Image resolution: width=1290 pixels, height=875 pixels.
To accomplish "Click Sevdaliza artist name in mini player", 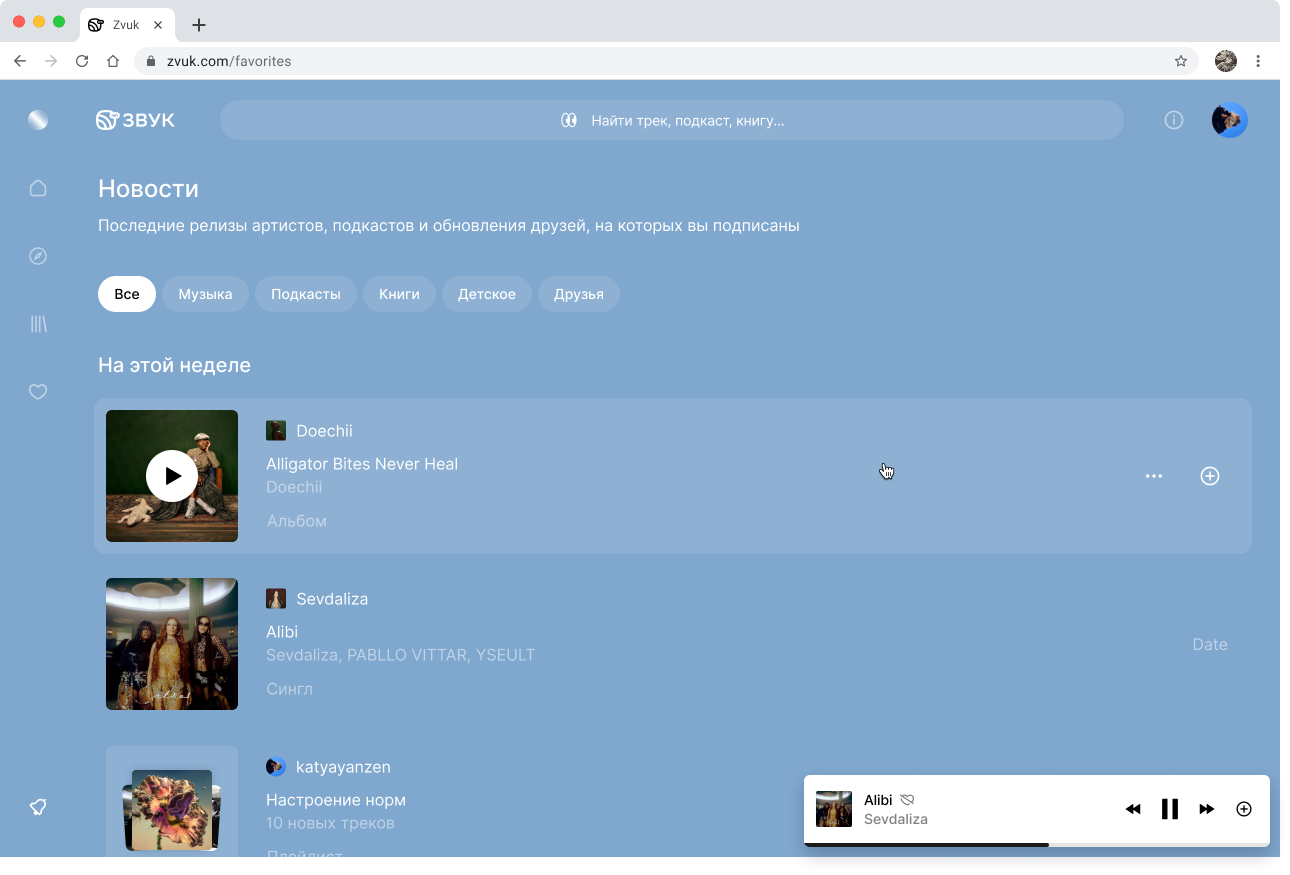I will 896,819.
